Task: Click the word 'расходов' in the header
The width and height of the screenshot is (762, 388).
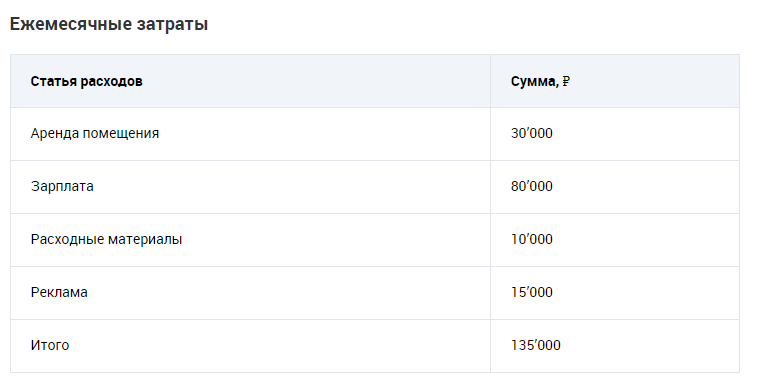Action: 111,81
